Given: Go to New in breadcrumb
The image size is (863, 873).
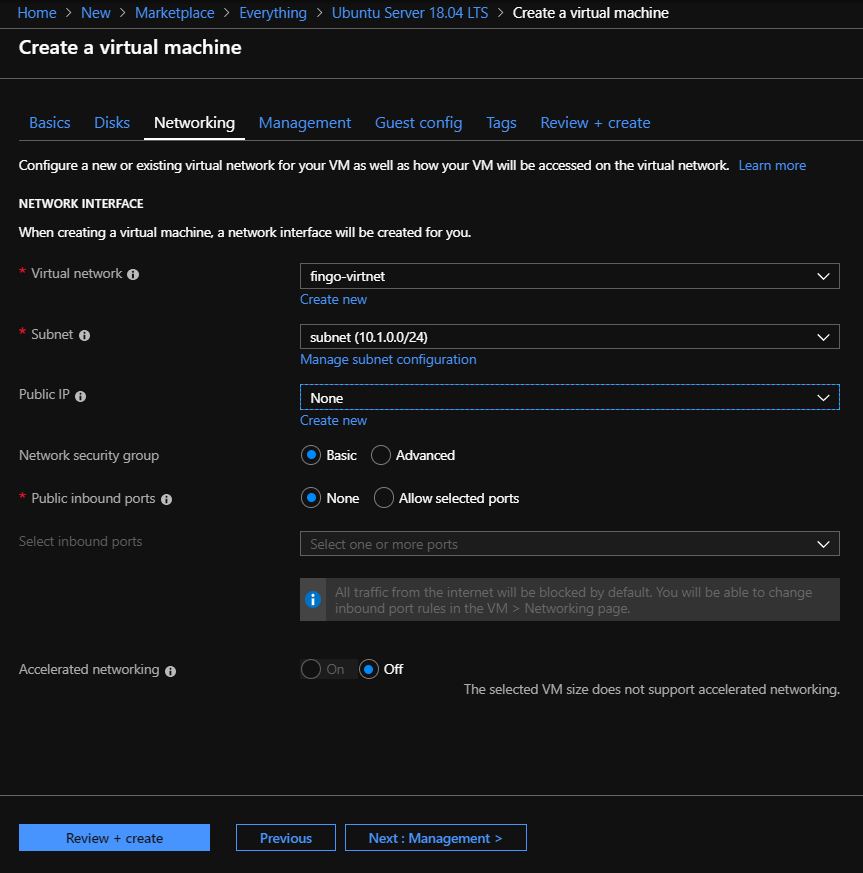Looking at the screenshot, I should coord(96,13).
